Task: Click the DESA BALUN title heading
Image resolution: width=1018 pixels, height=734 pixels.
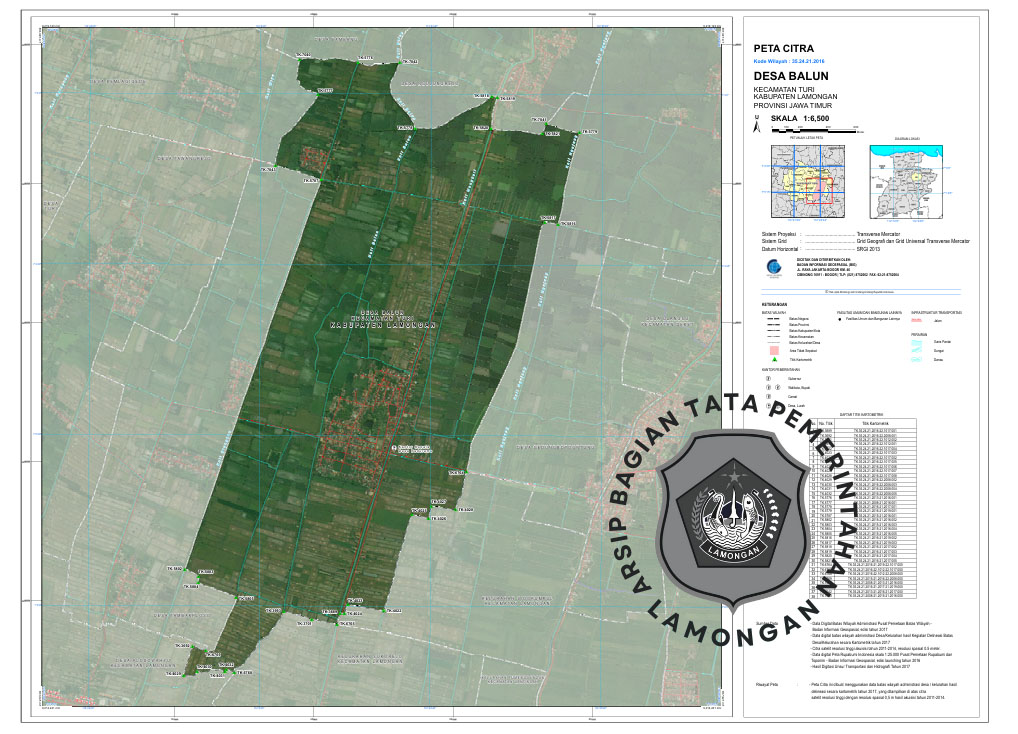Action: coord(789,76)
